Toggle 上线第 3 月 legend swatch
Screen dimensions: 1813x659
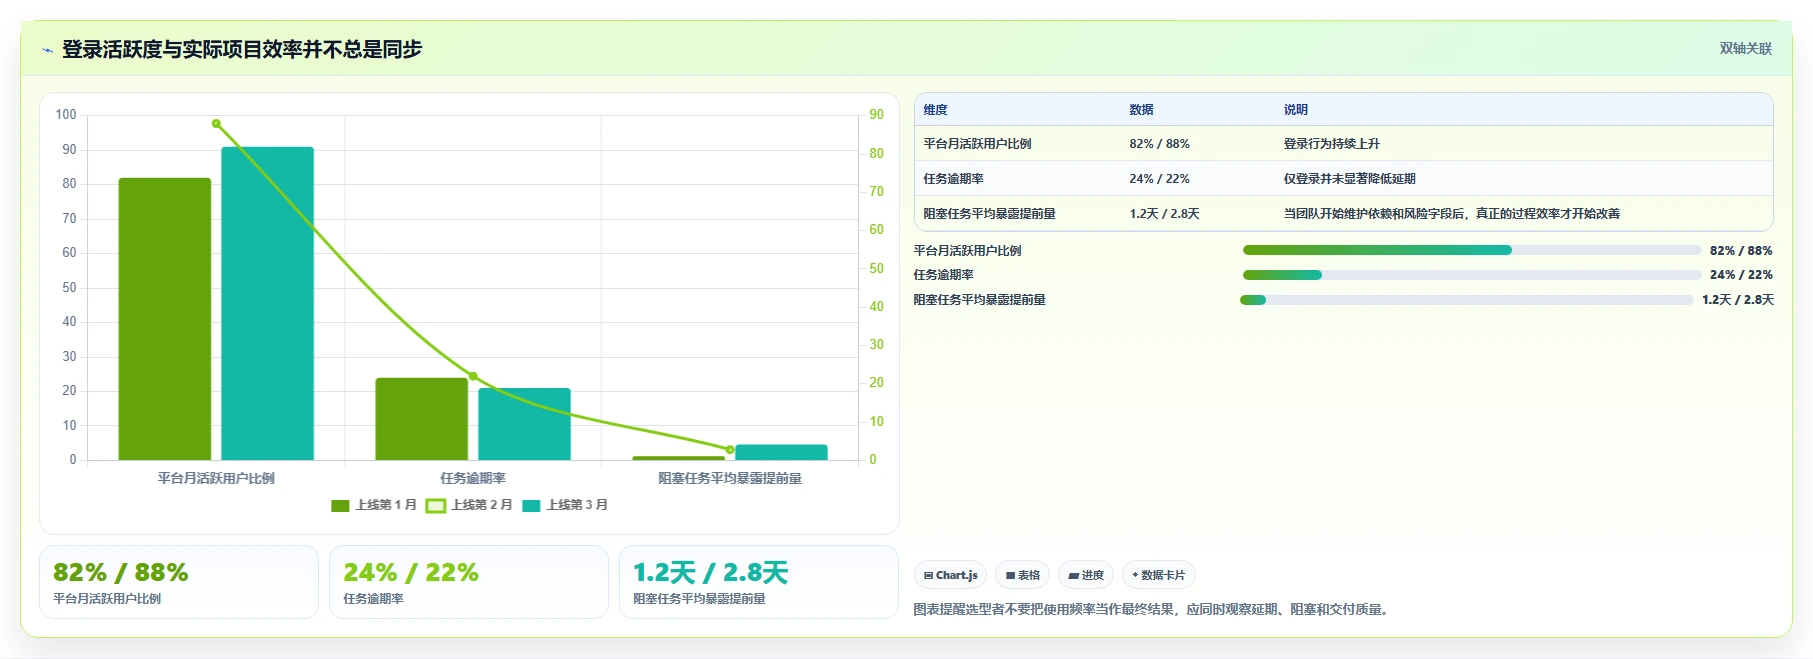point(532,506)
